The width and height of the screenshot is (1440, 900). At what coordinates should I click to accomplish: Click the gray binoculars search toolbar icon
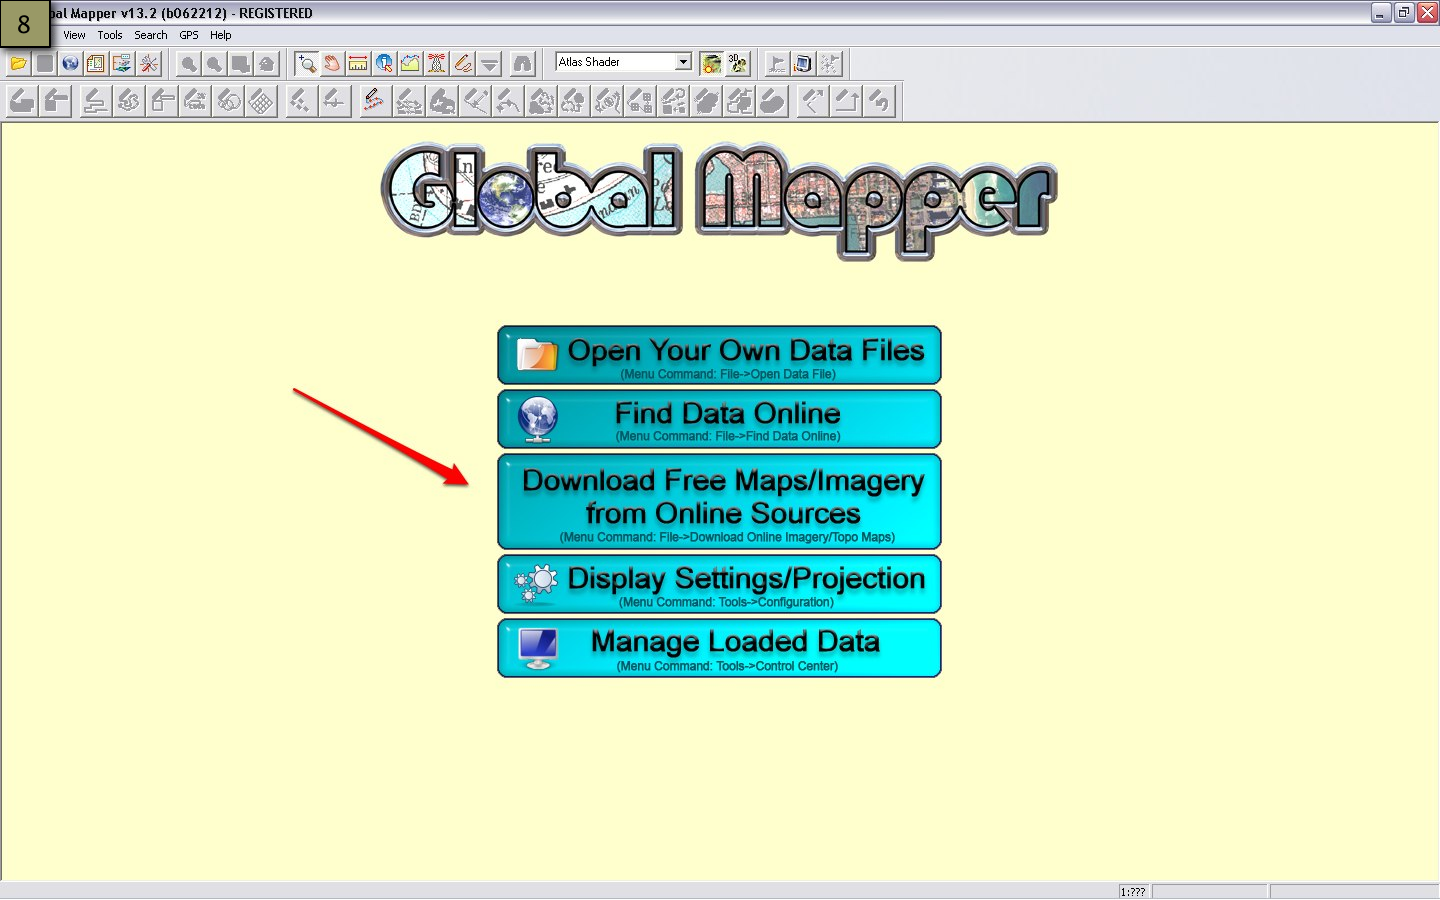tap(523, 64)
